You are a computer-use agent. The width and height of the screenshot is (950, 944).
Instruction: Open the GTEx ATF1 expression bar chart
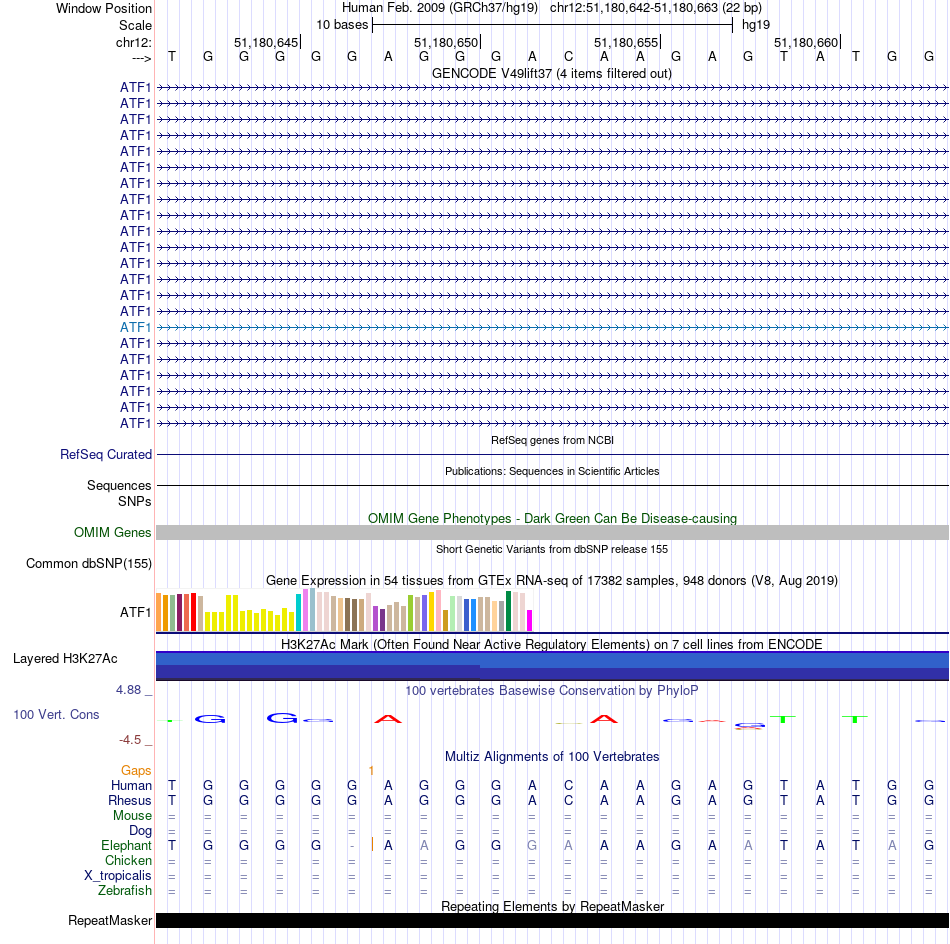[x=344, y=610]
